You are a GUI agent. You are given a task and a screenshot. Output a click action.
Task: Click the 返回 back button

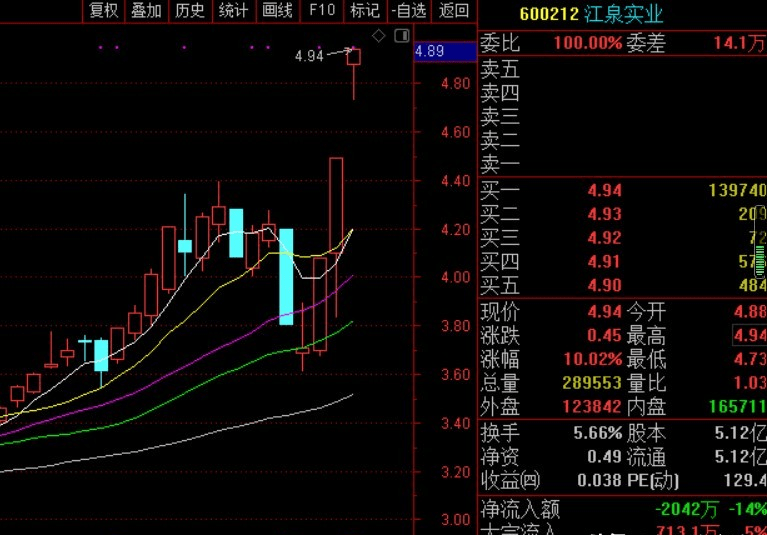[x=453, y=11]
